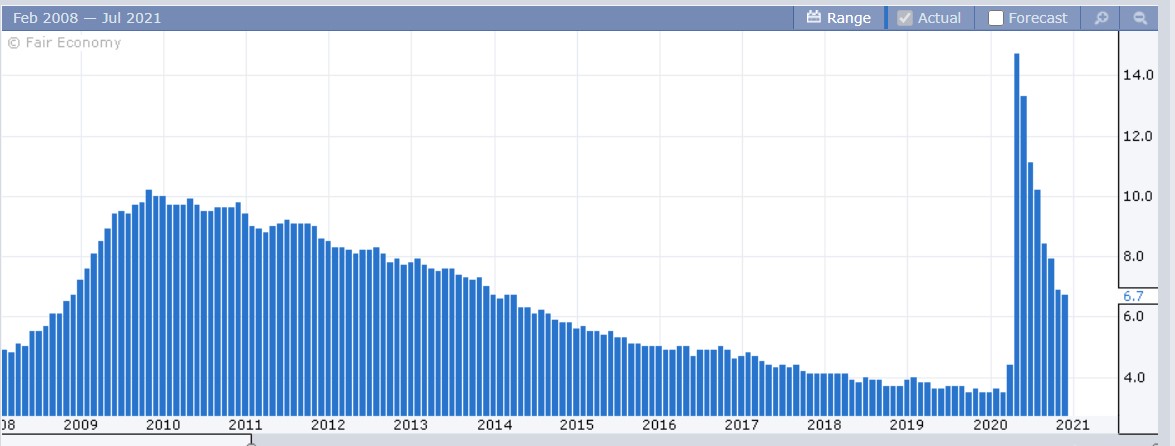The image size is (1175, 446).
Task: Click the last bar at 6.7
Action: point(1065,355)
